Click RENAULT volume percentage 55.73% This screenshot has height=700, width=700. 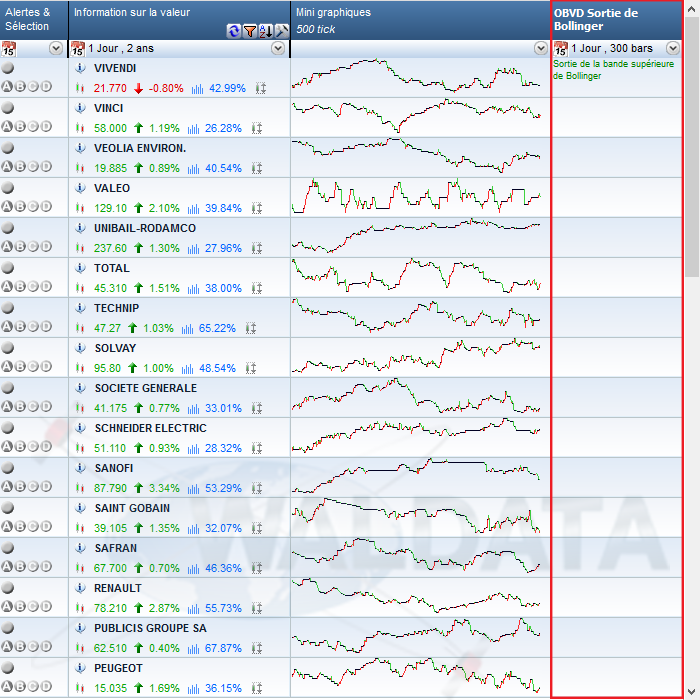[x=223, y=608]
